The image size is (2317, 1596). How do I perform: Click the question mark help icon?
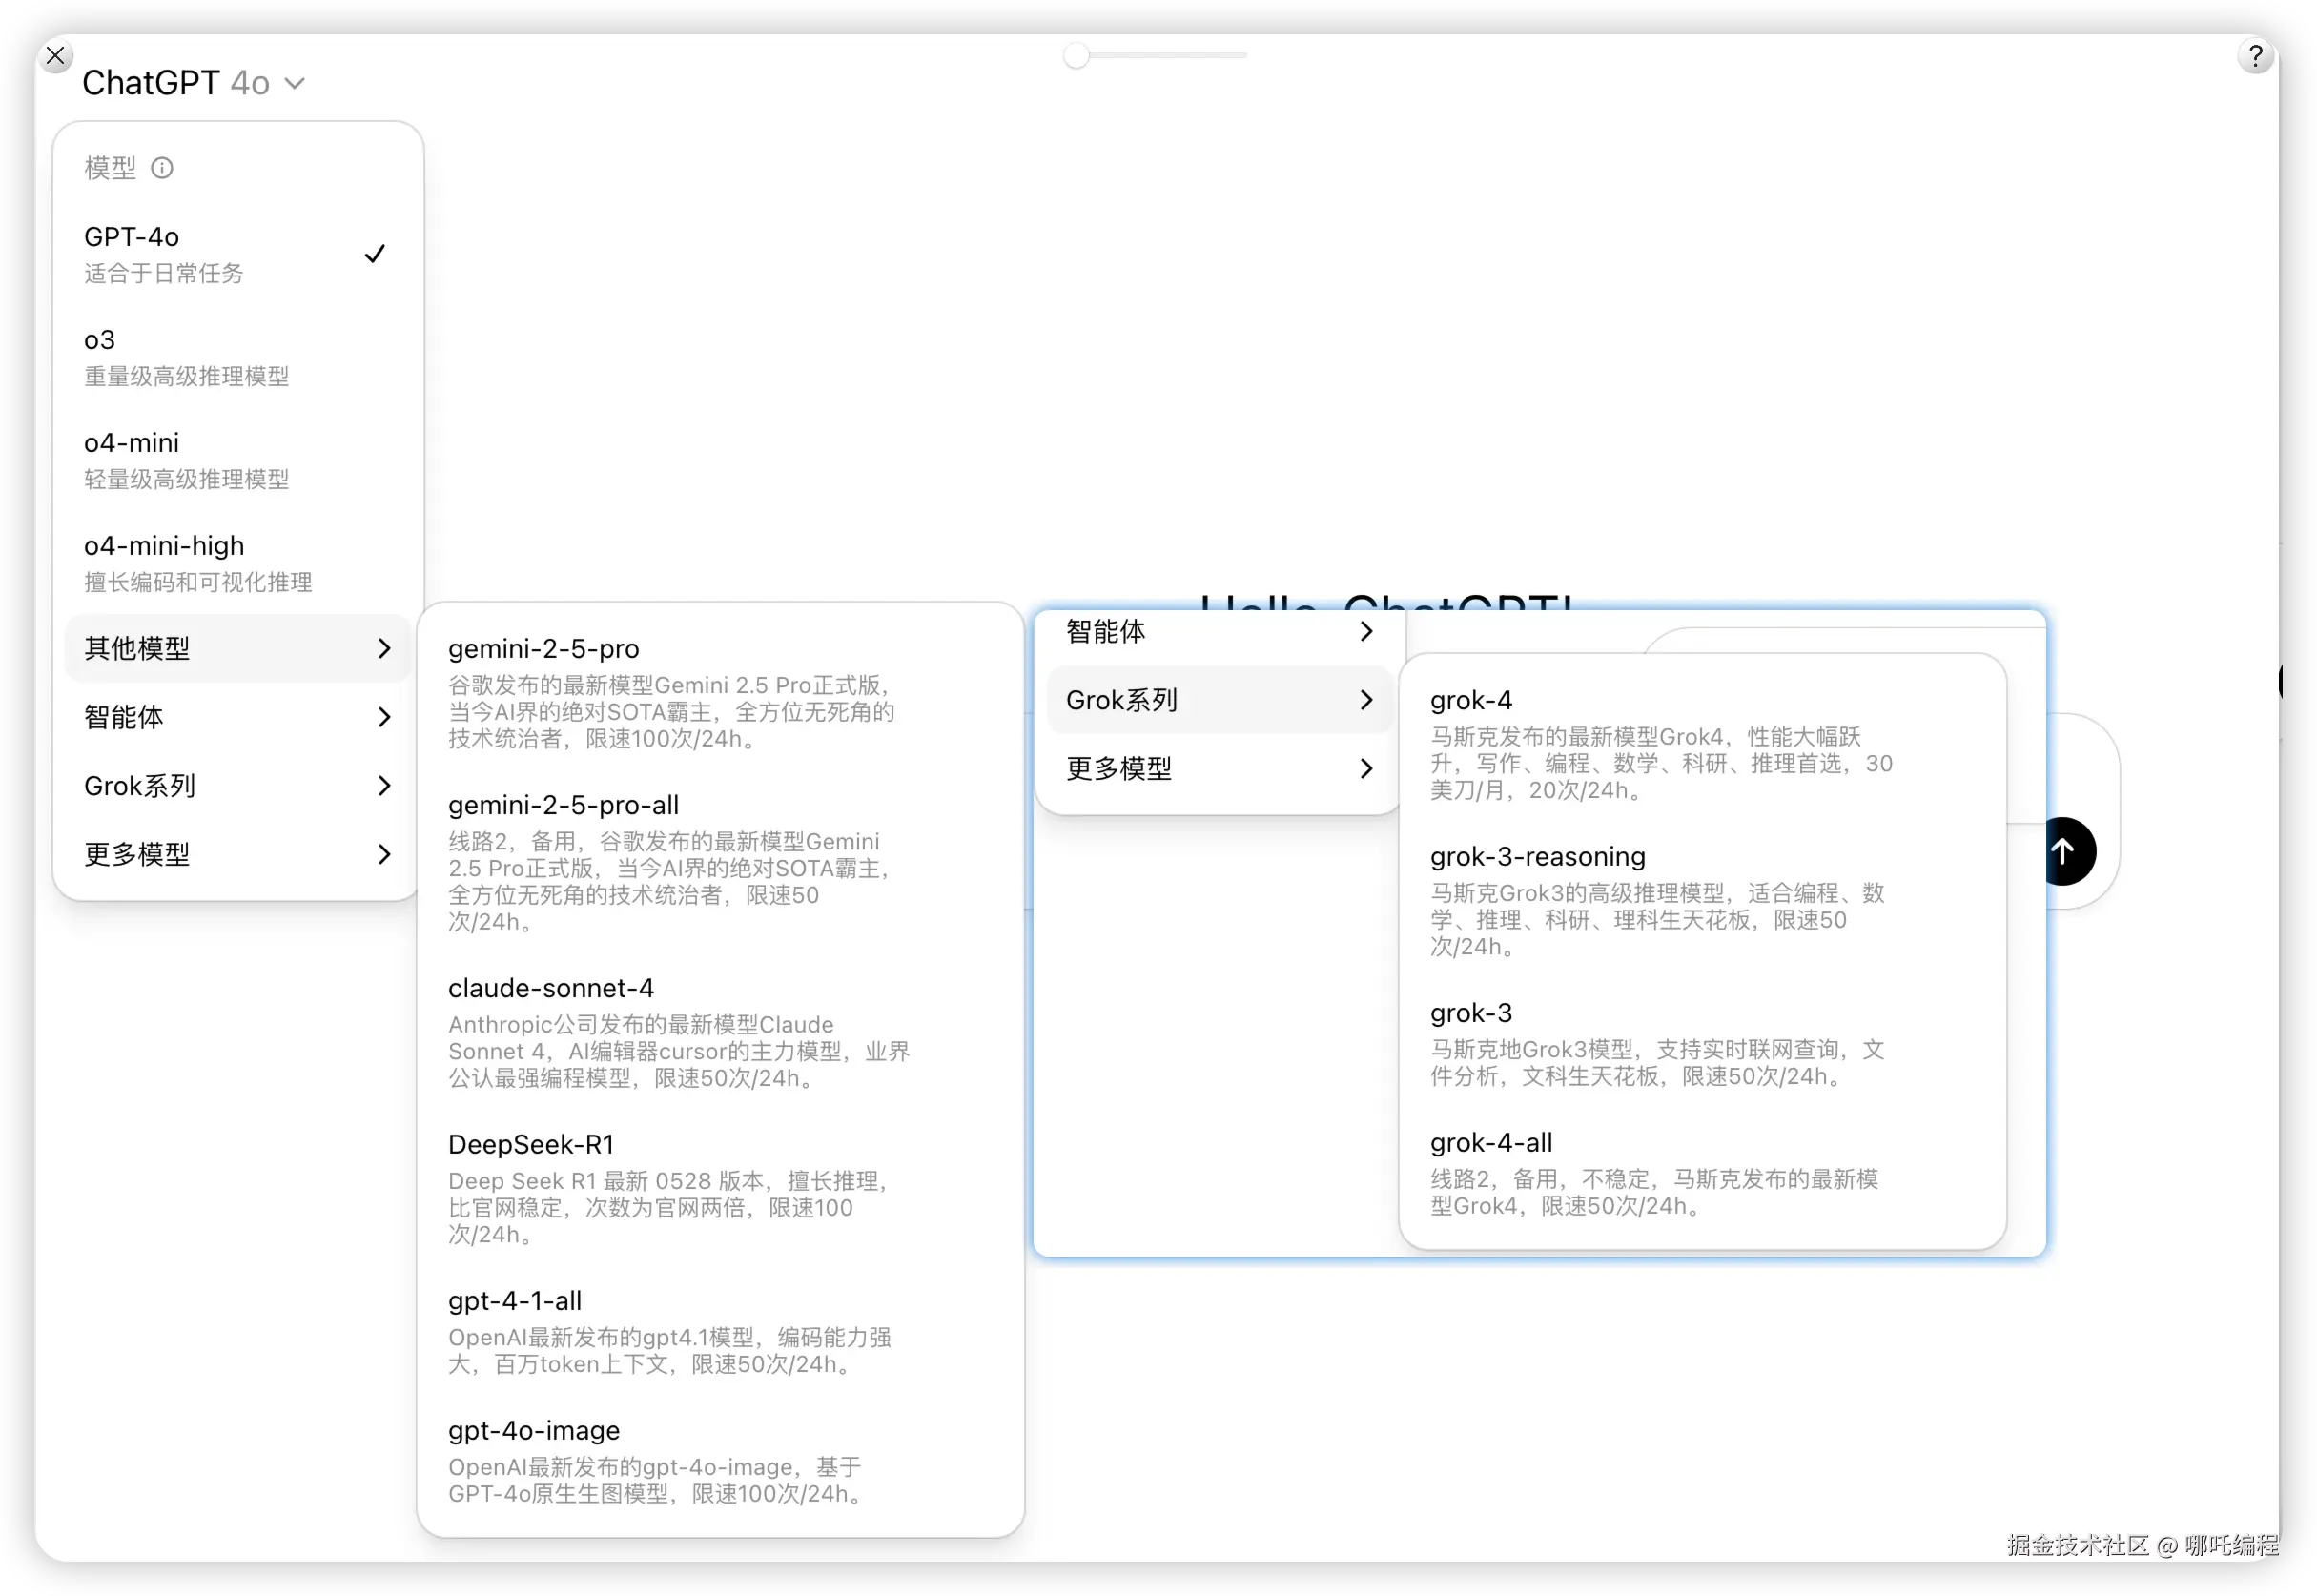click(x=2255, y=56)
